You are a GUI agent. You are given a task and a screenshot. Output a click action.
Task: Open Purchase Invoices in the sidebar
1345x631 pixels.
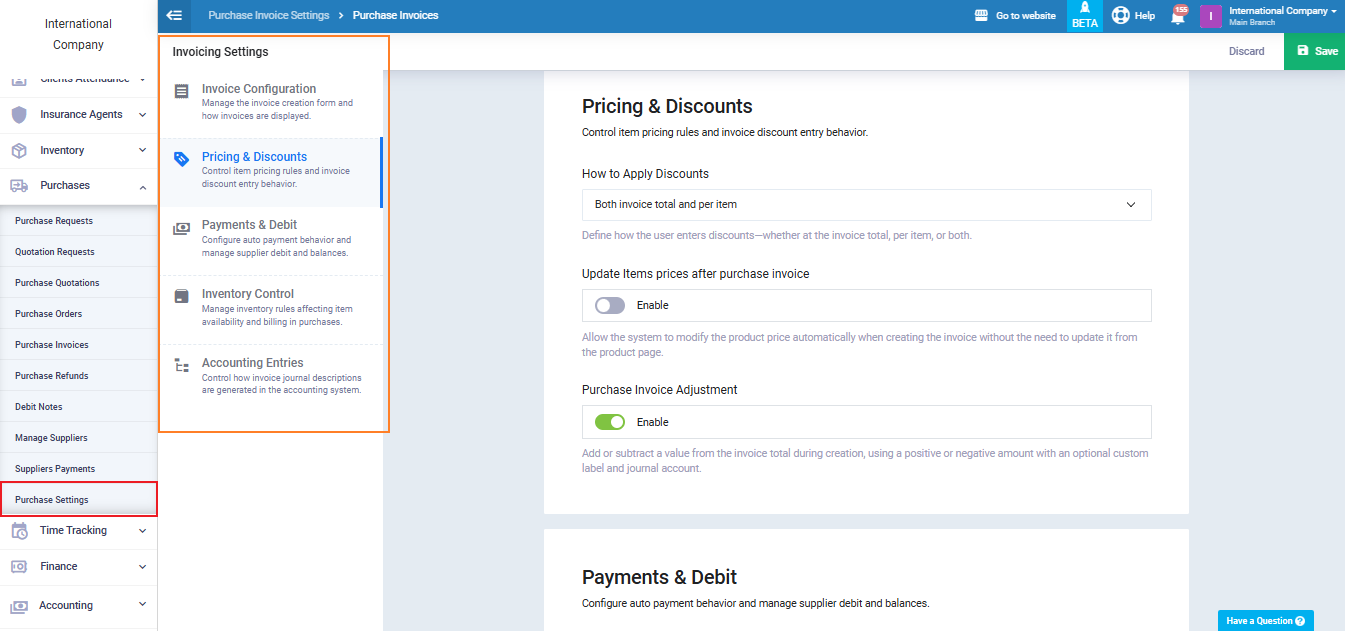52,345
